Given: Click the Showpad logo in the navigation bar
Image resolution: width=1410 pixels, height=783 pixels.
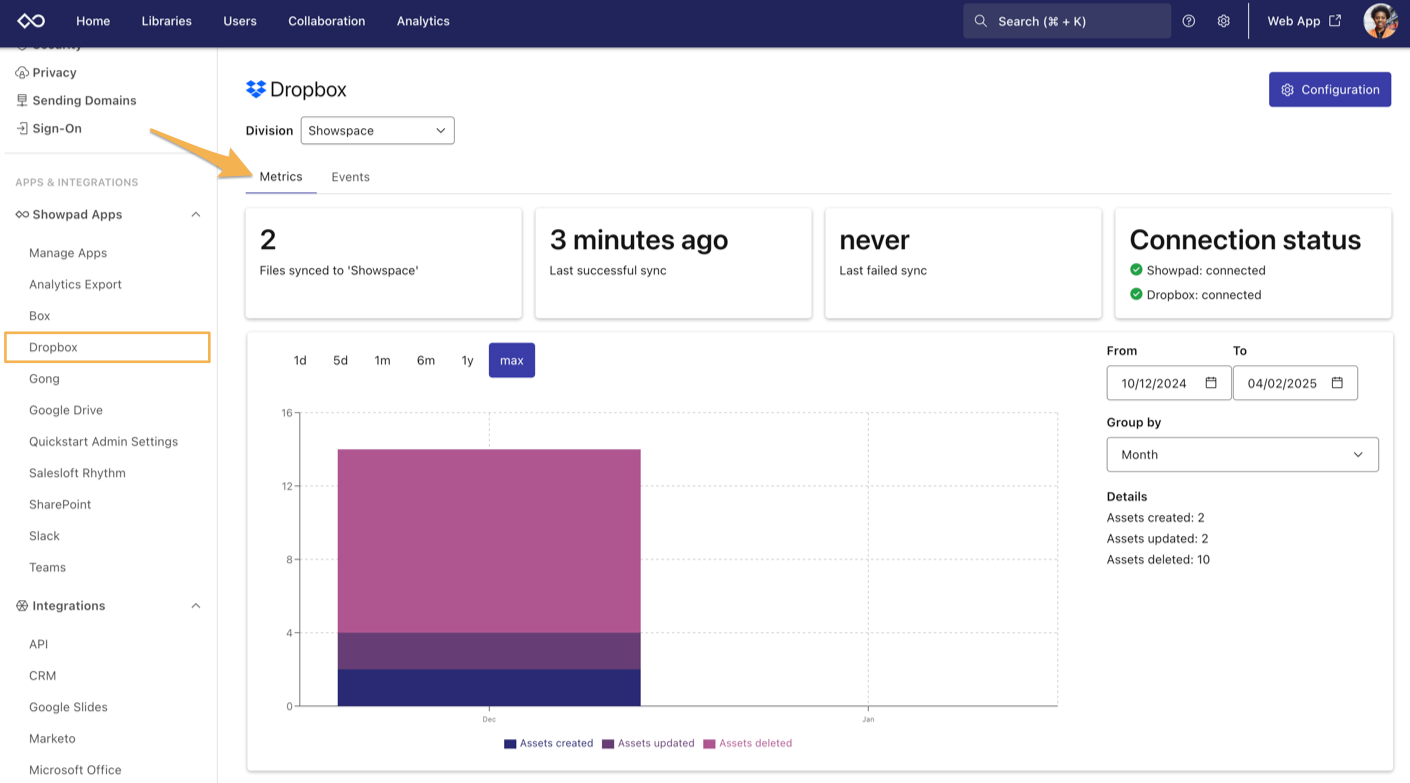Looking at the screenshot, I should [29, 20].
